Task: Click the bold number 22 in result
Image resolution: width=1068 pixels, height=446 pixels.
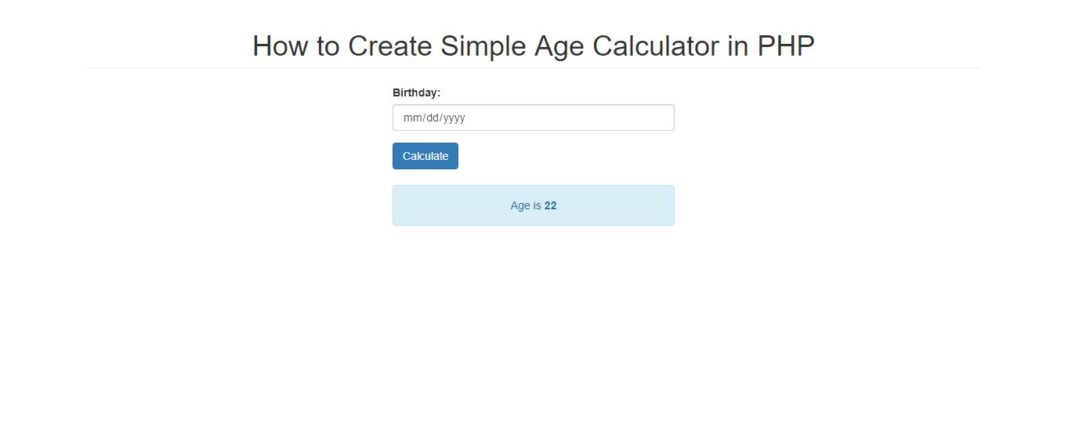Action: tap(551, 206)
